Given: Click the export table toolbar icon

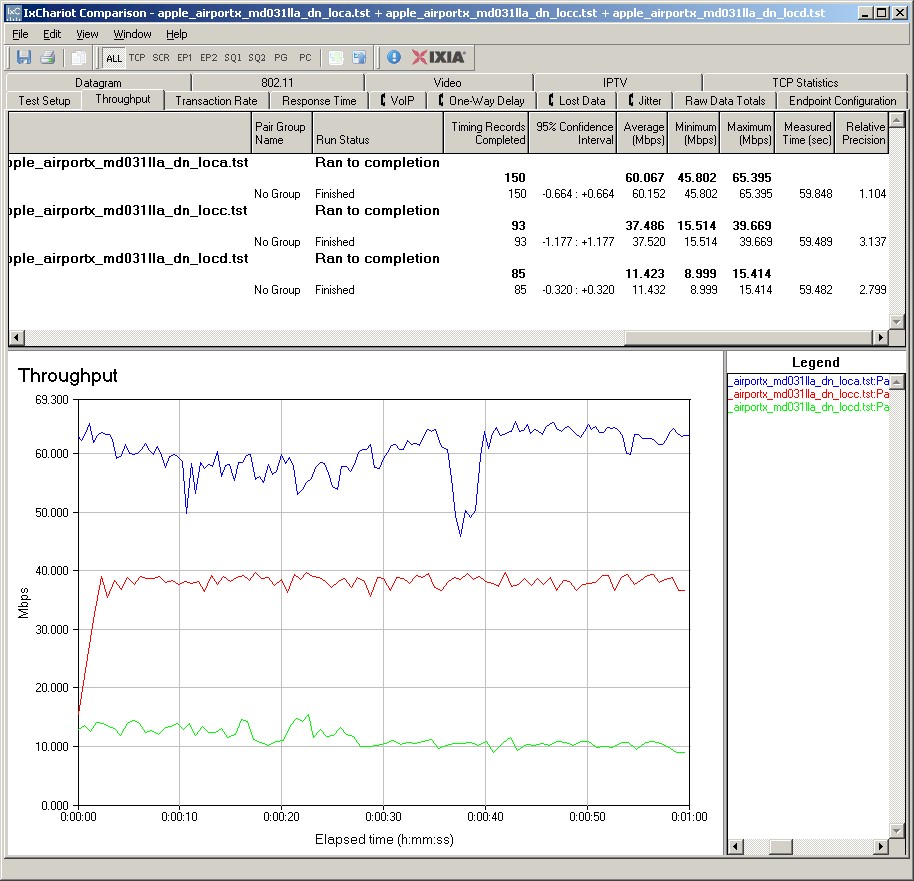Looking at the screenshot, I should click(x=360, y=57).
